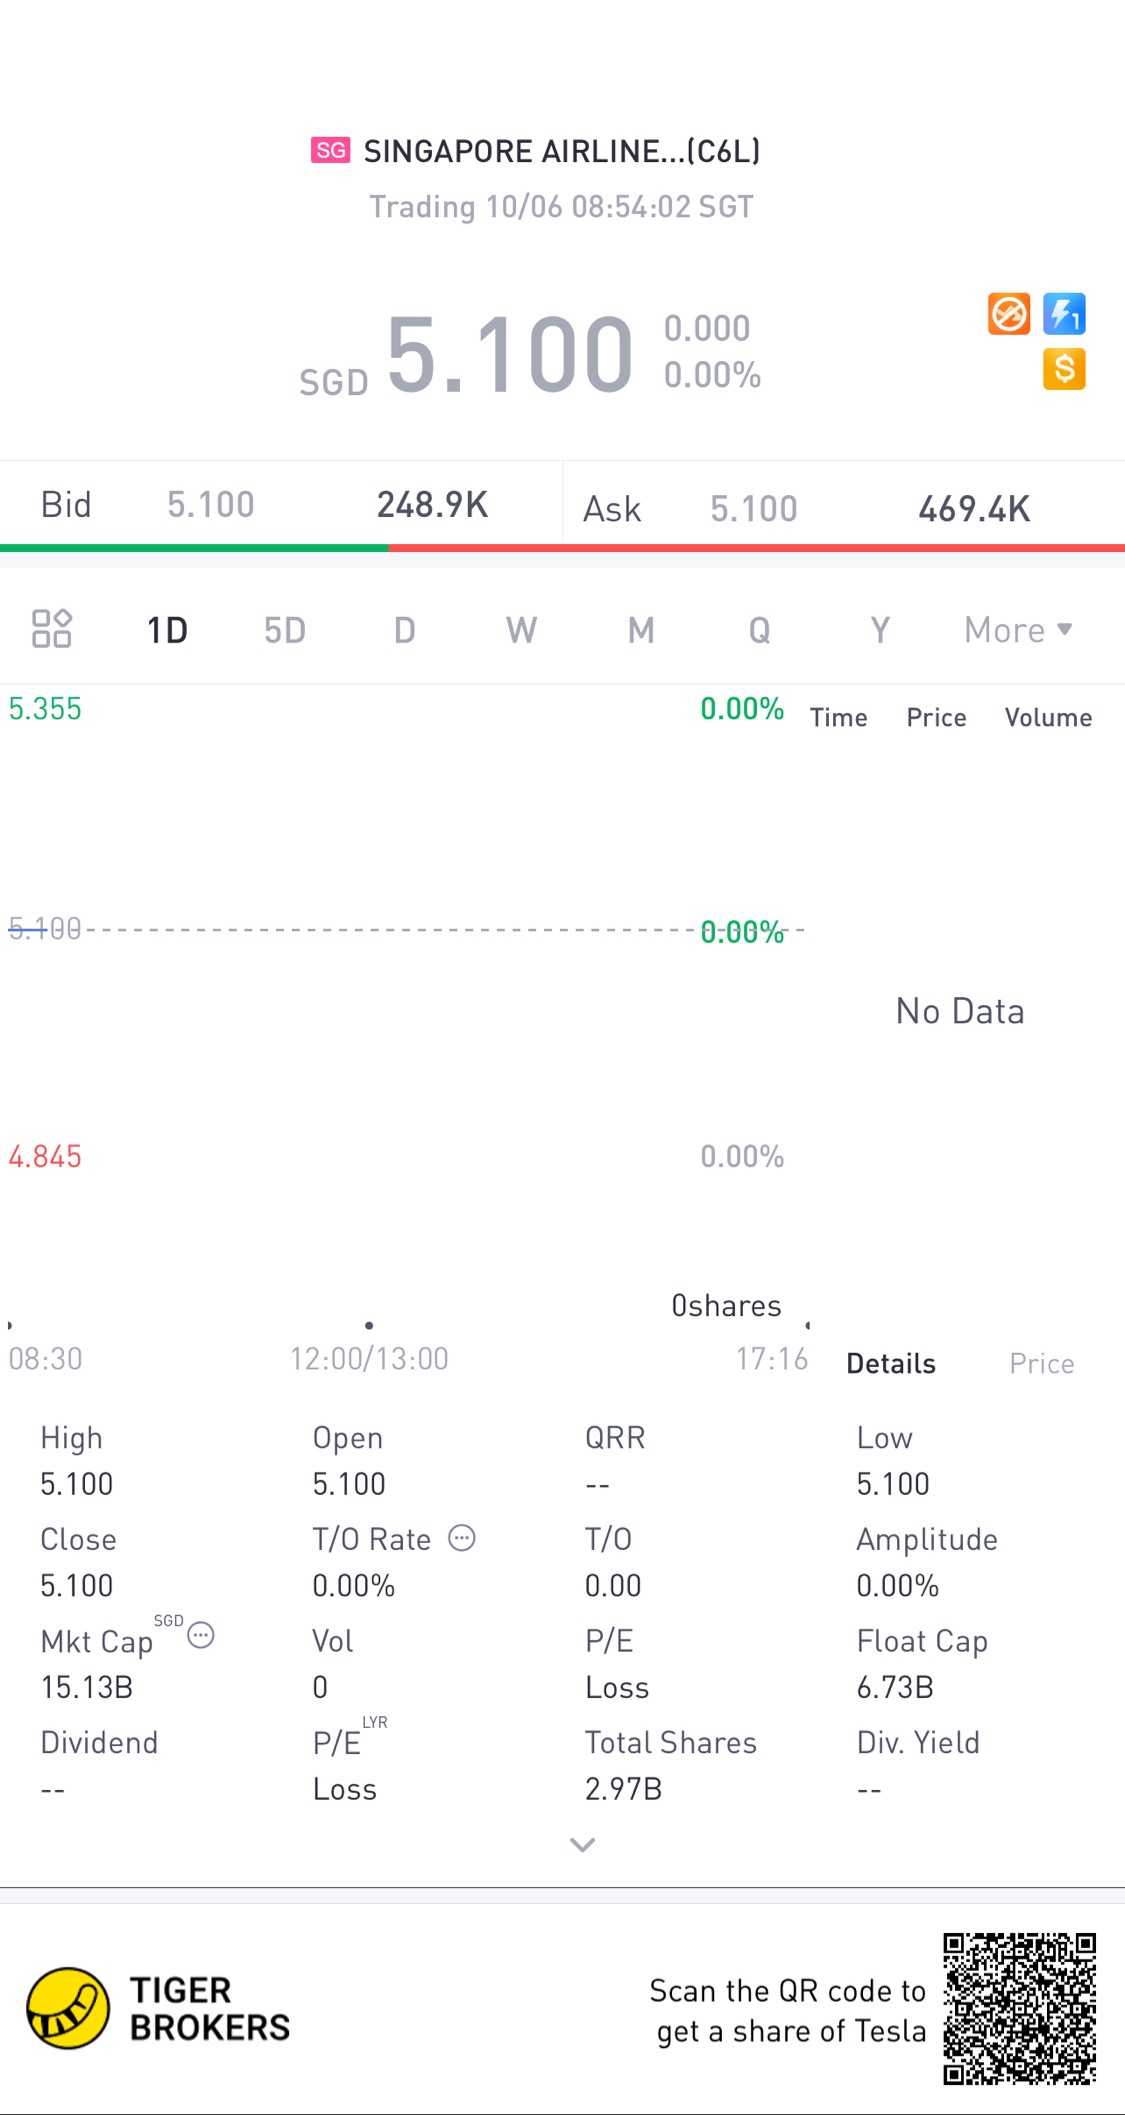Viewport: 1125px width, 2115px height.
Task: Click the pink SG market badge
Action: [x=330, y=150]
